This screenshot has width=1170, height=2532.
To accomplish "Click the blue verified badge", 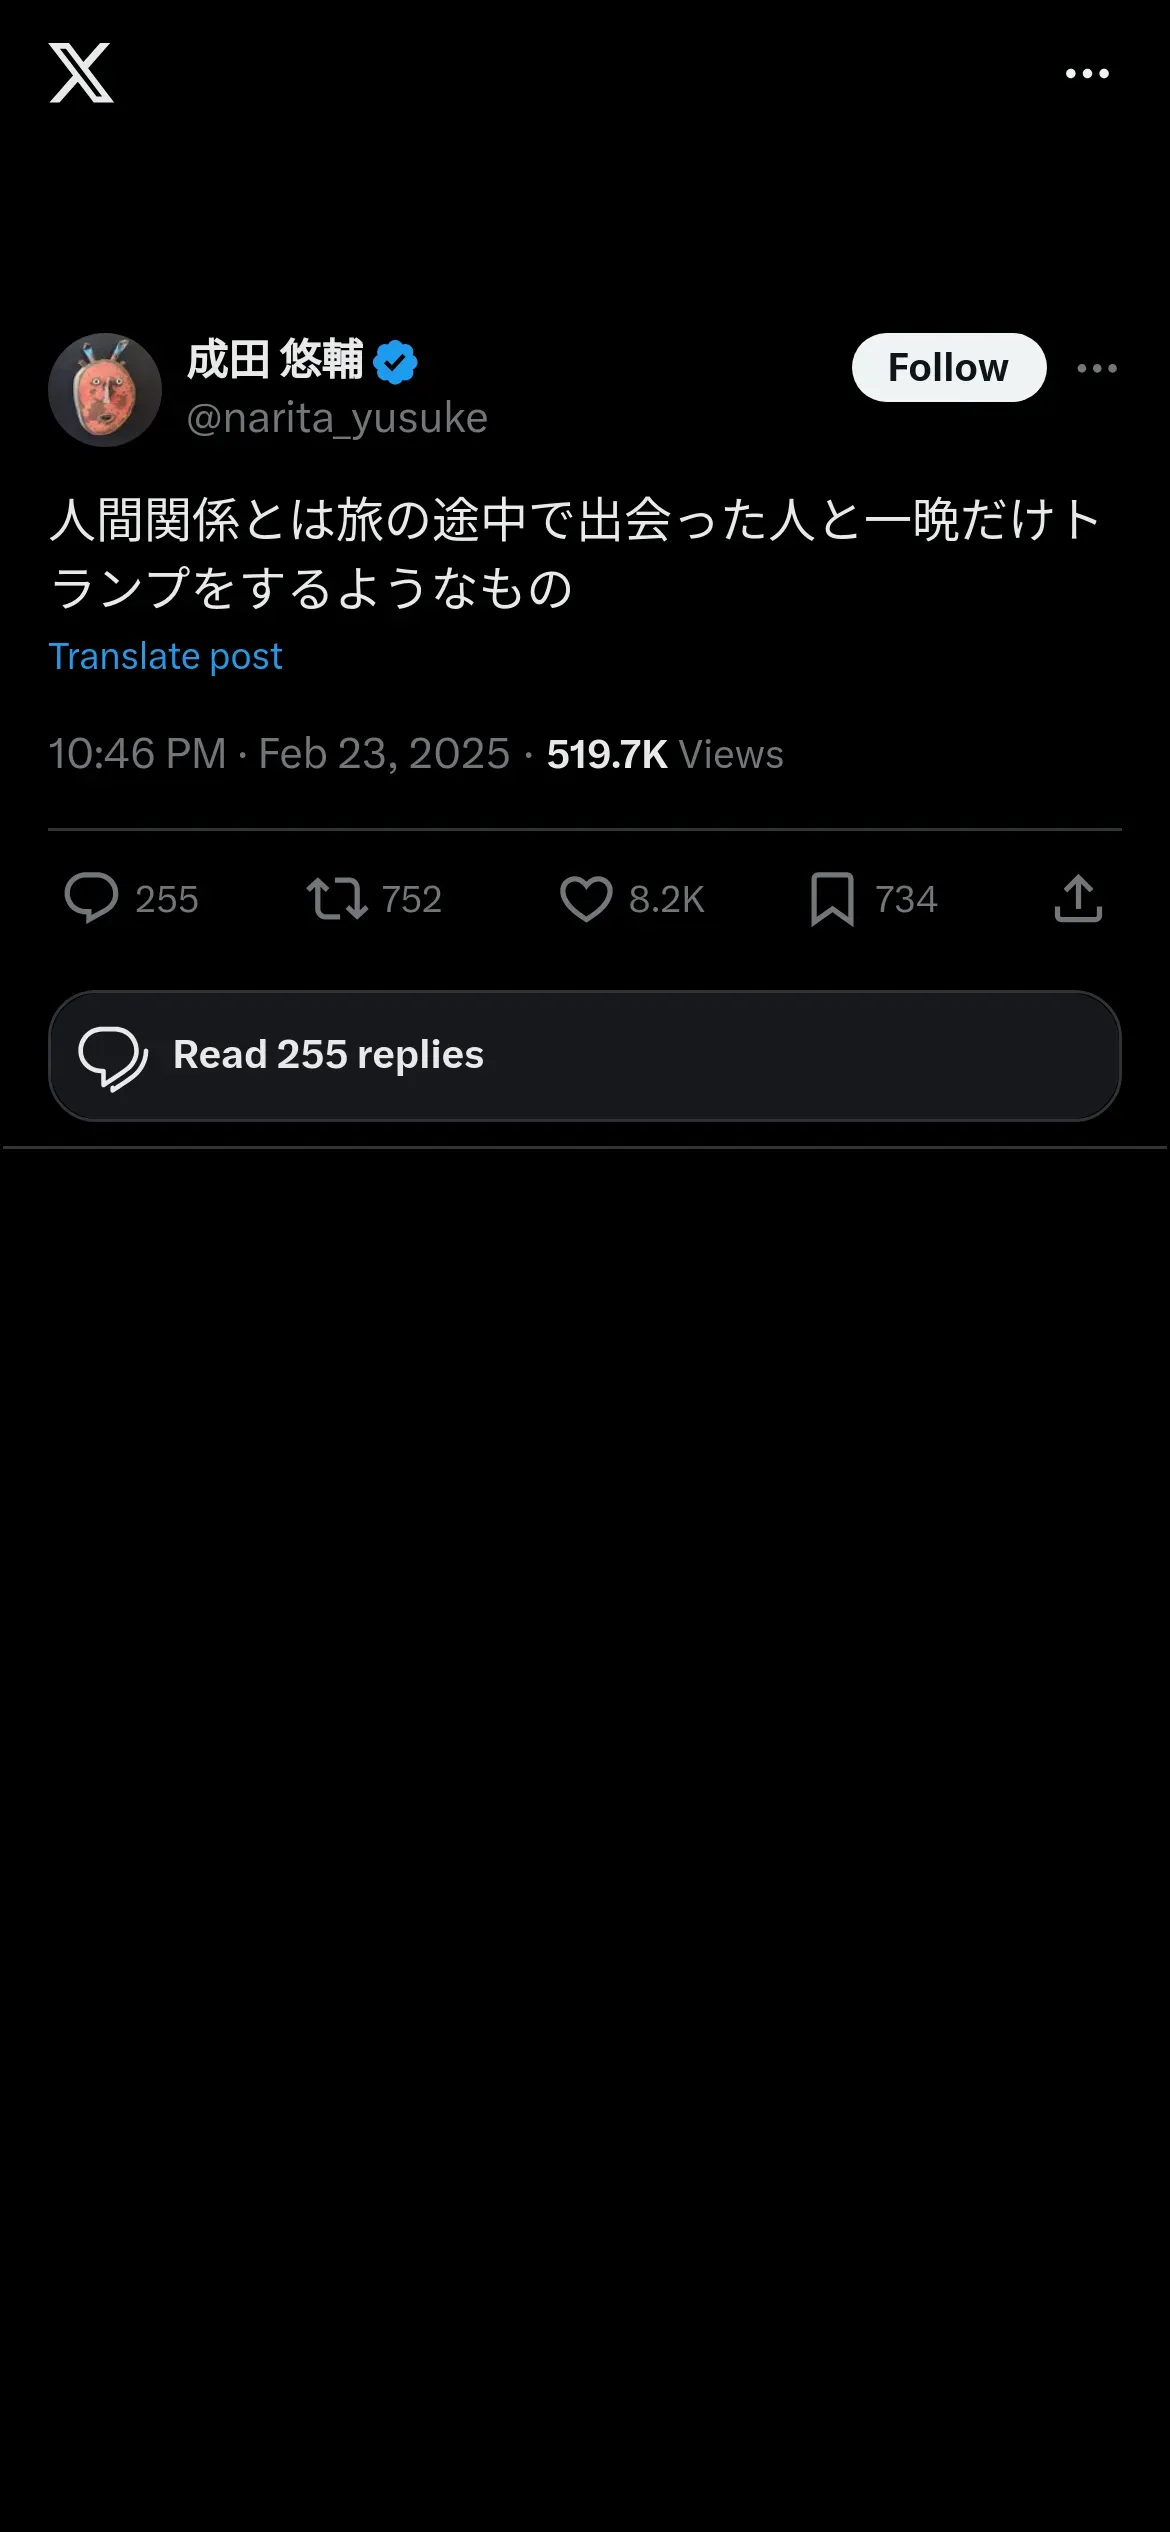I will coord(396,362).
